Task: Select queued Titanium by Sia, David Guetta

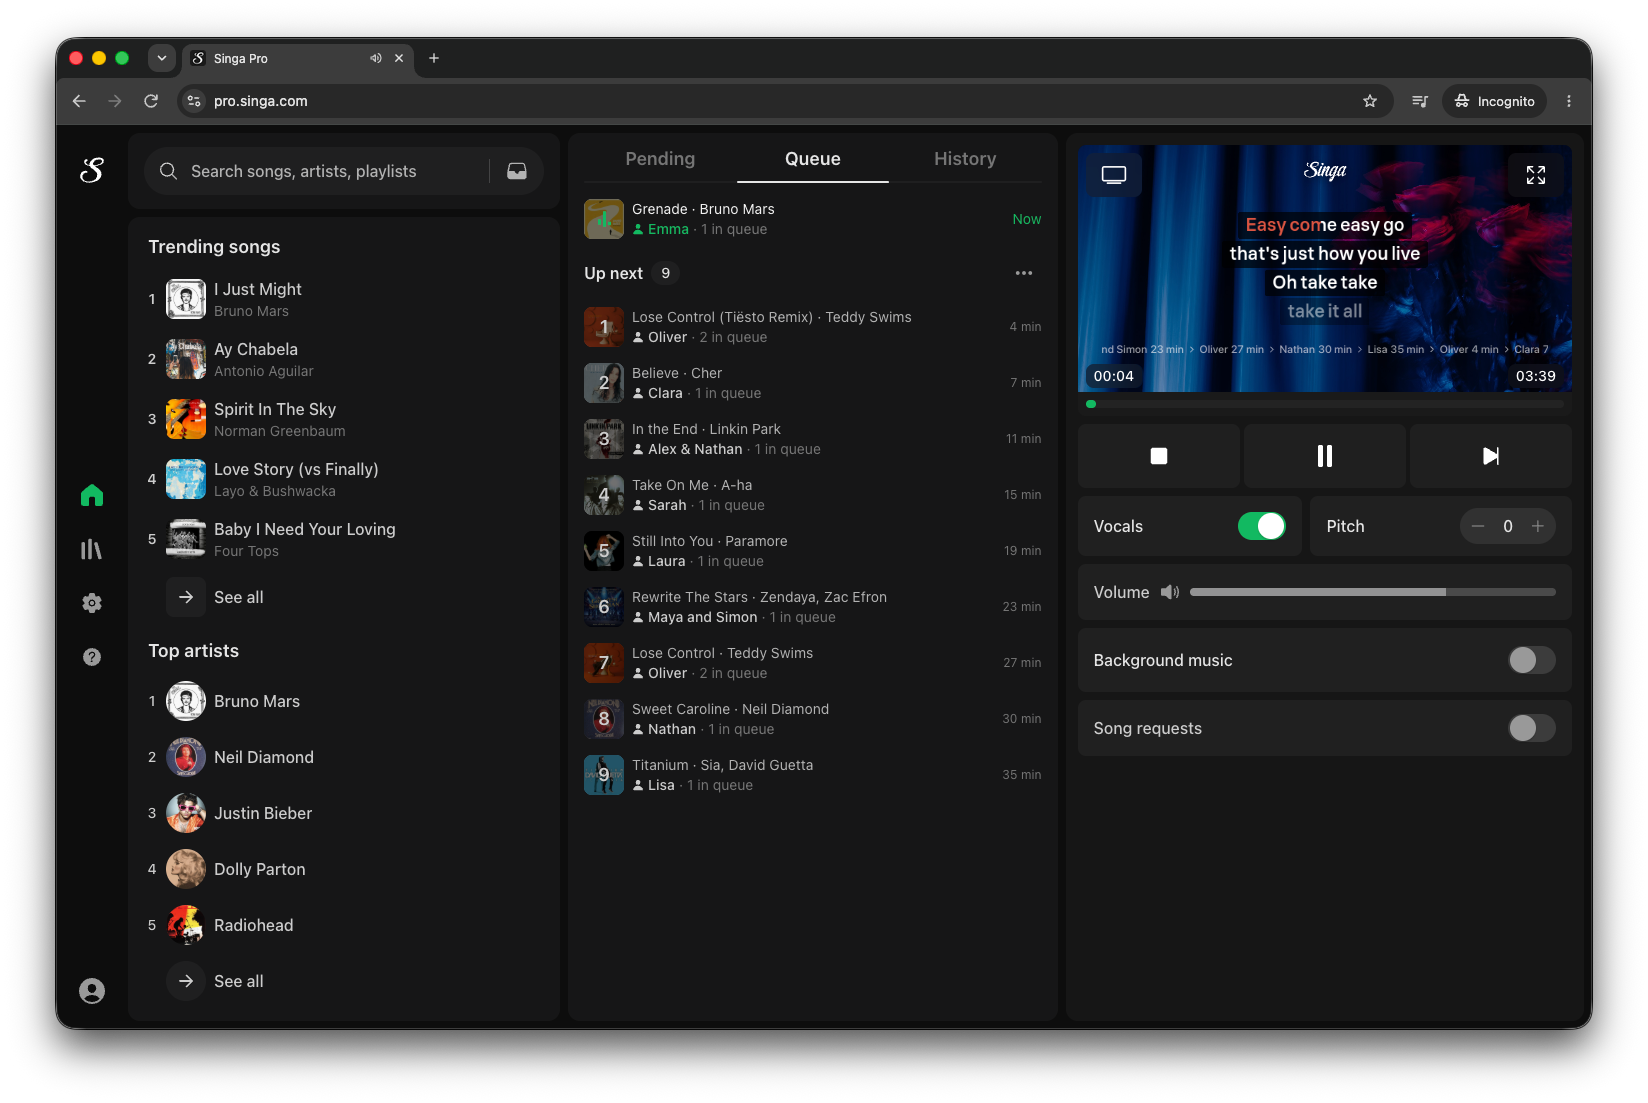Action: click(x=813, y=775)
